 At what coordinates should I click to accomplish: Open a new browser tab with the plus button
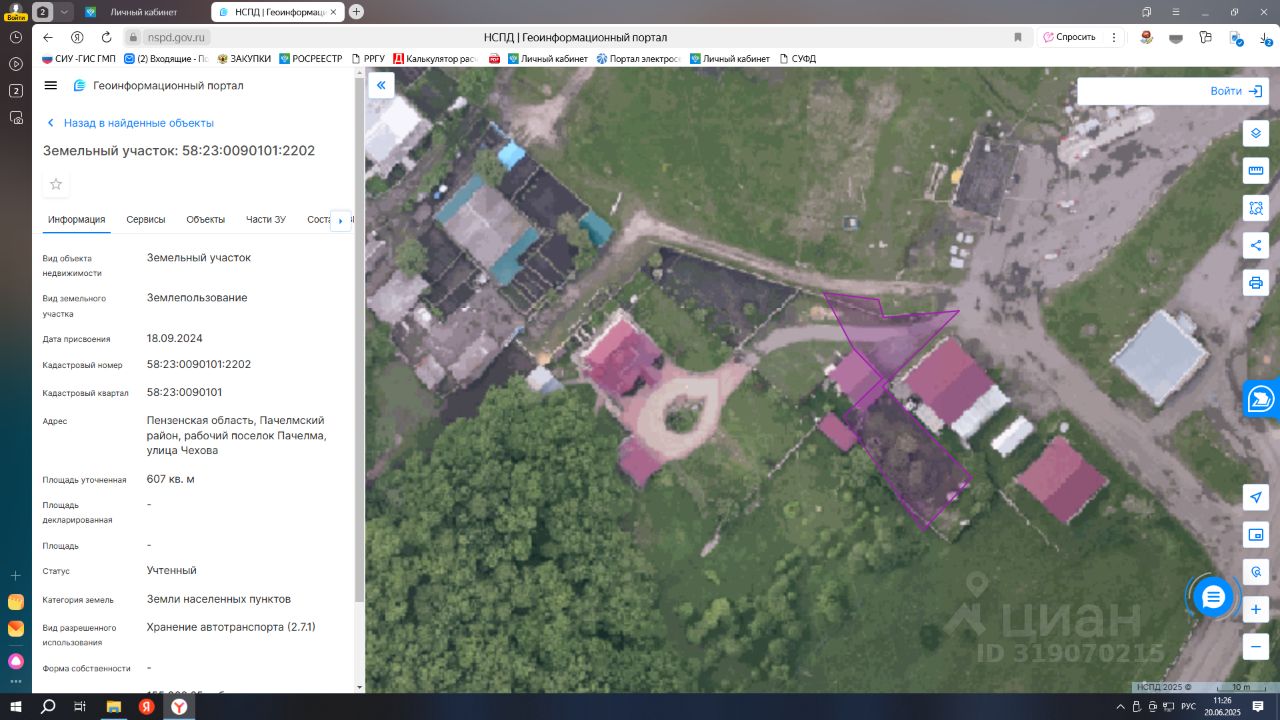point(357,12)
